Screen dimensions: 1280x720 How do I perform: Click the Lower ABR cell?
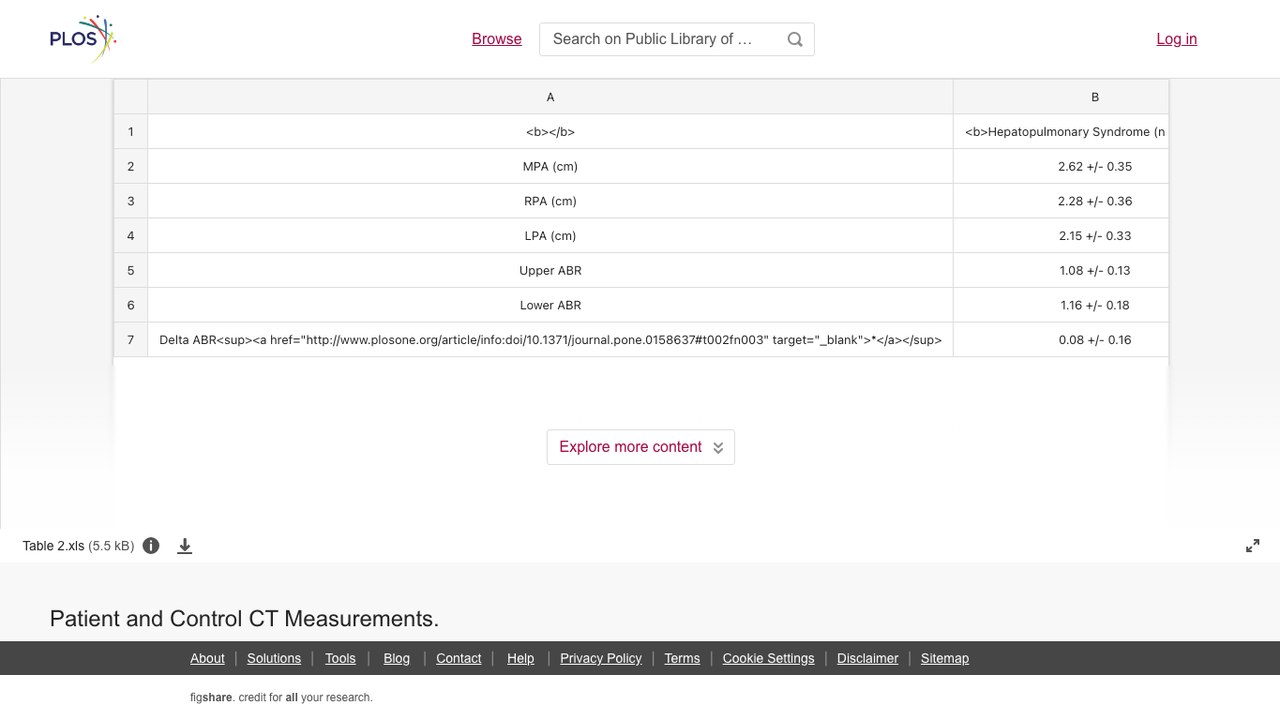(x=550, y=305)
